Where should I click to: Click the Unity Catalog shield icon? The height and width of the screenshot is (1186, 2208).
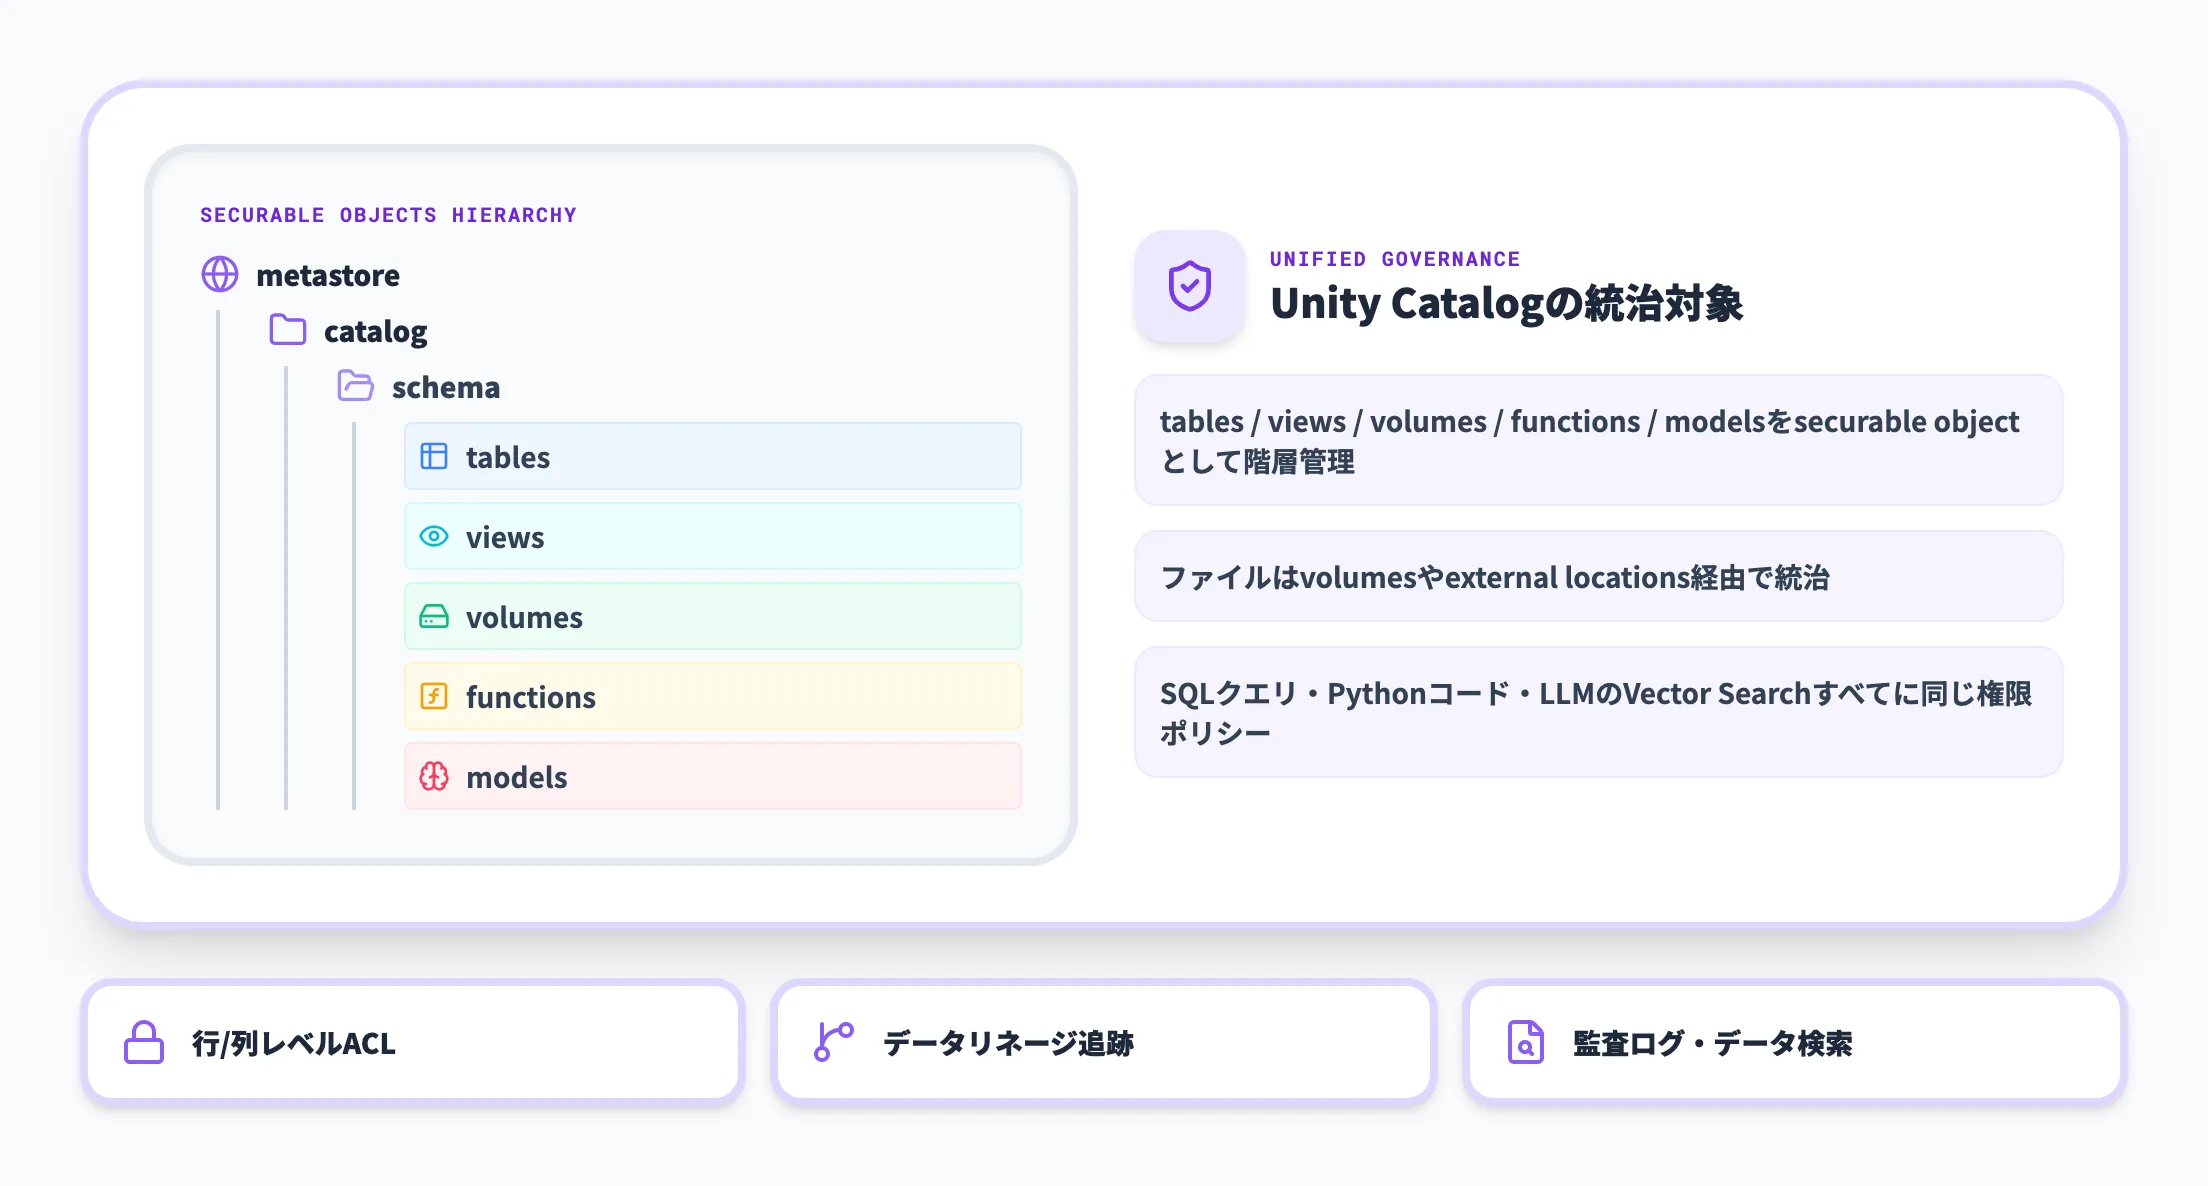click(x=1189, y=287)
